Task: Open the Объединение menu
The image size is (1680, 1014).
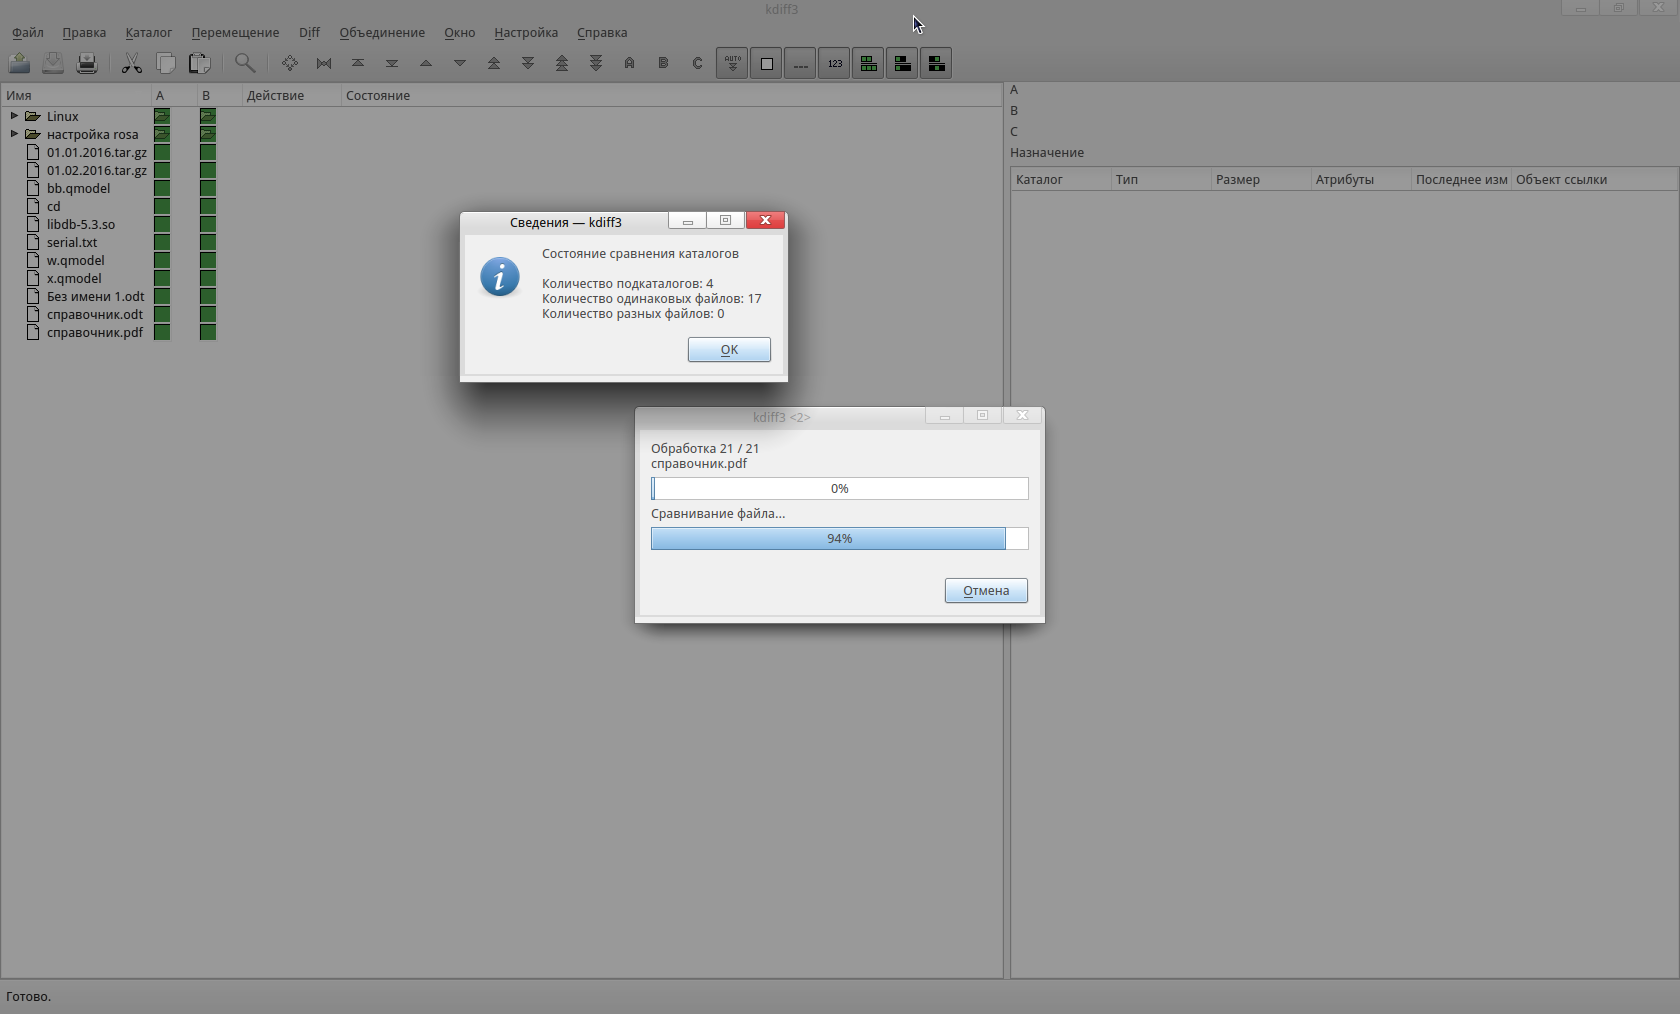Action: coord(382,32)
